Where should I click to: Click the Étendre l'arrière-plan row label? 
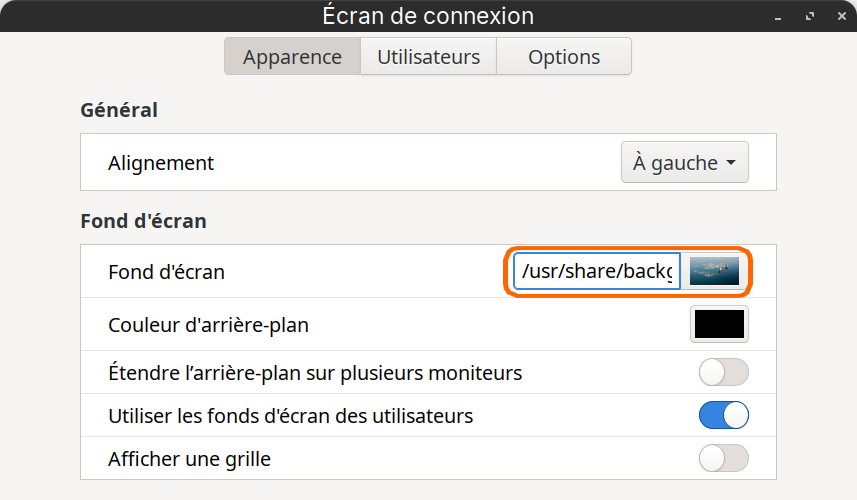[x=315, y=373]
